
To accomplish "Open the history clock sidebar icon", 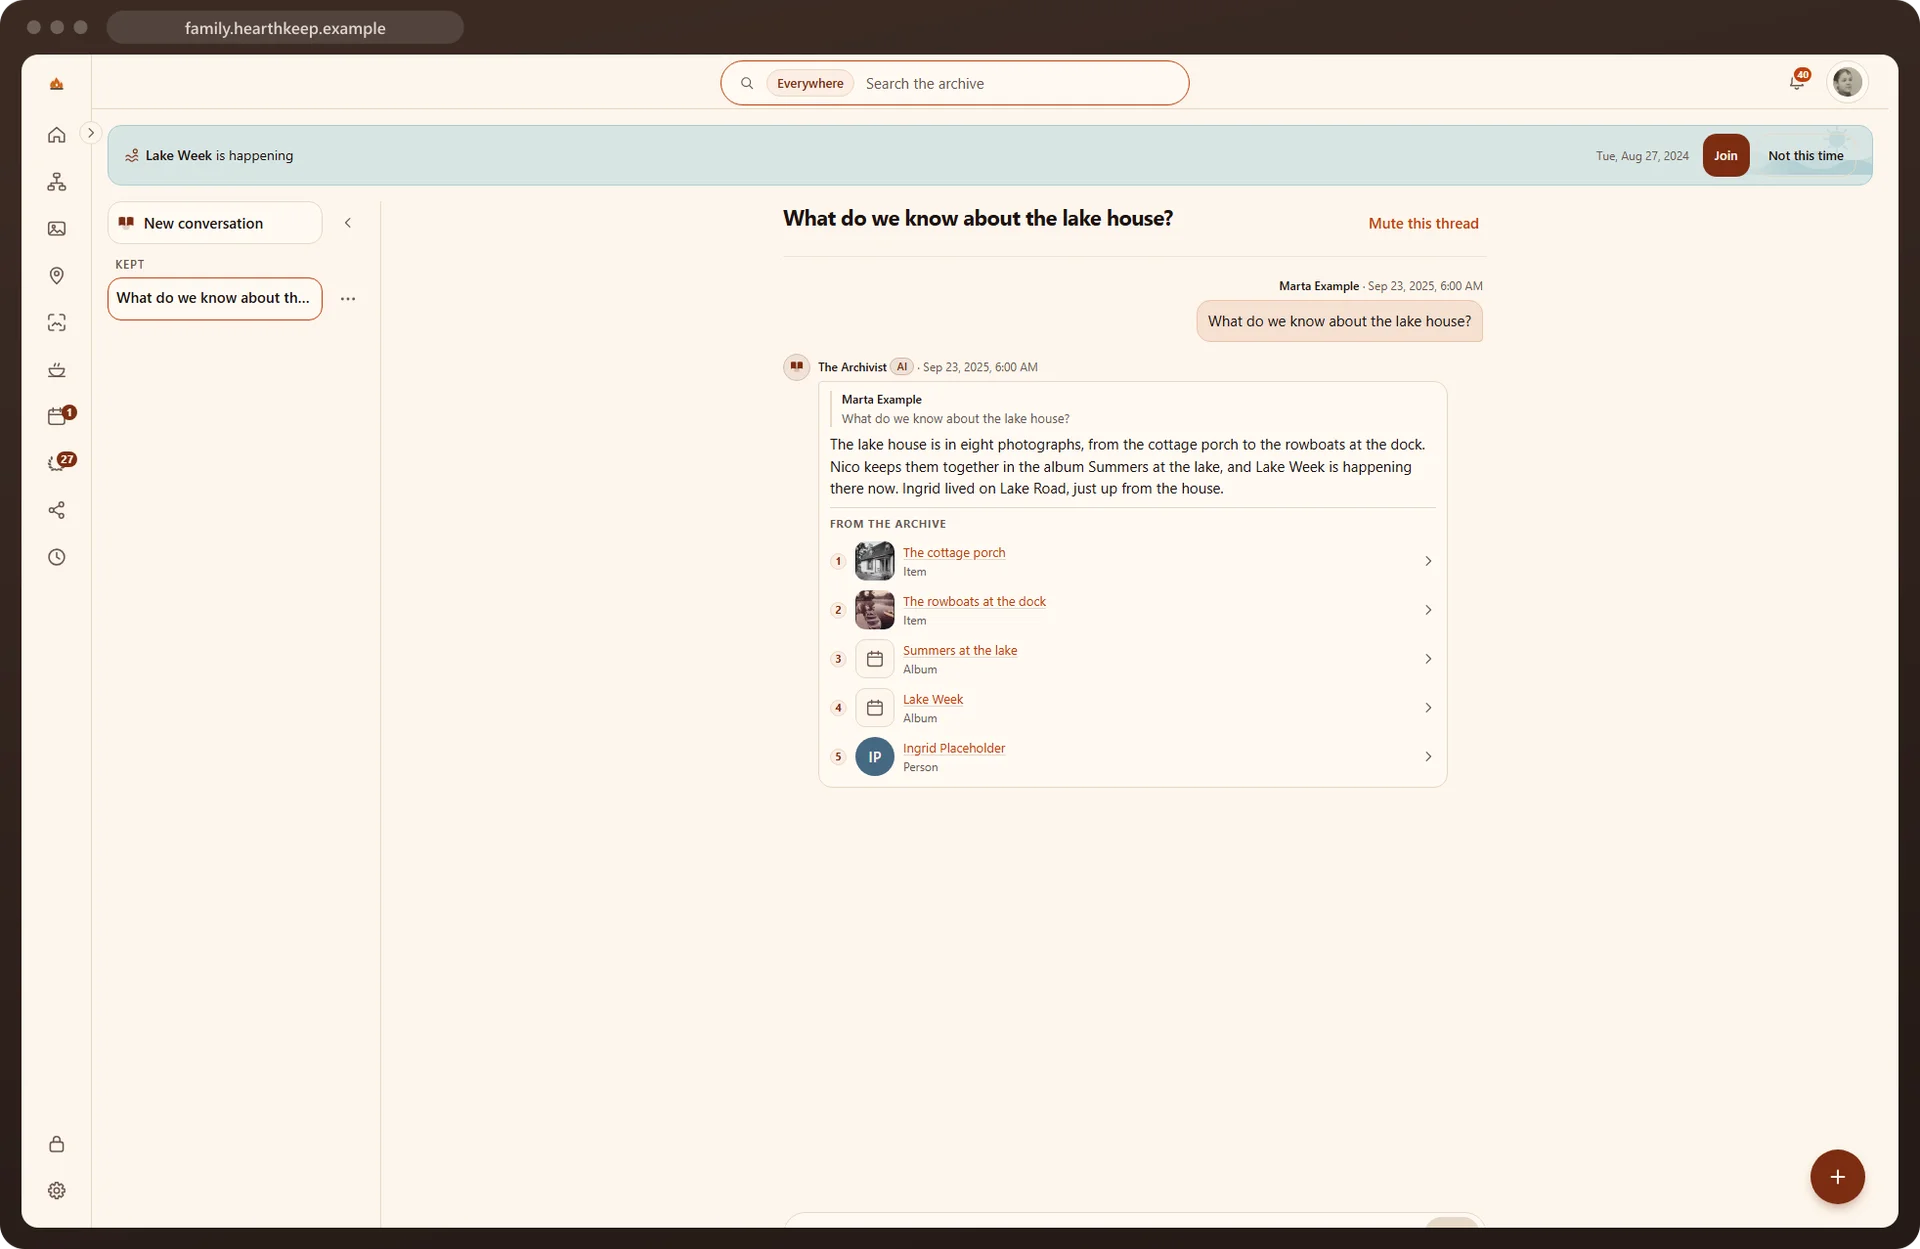I will tap(57, 557).
